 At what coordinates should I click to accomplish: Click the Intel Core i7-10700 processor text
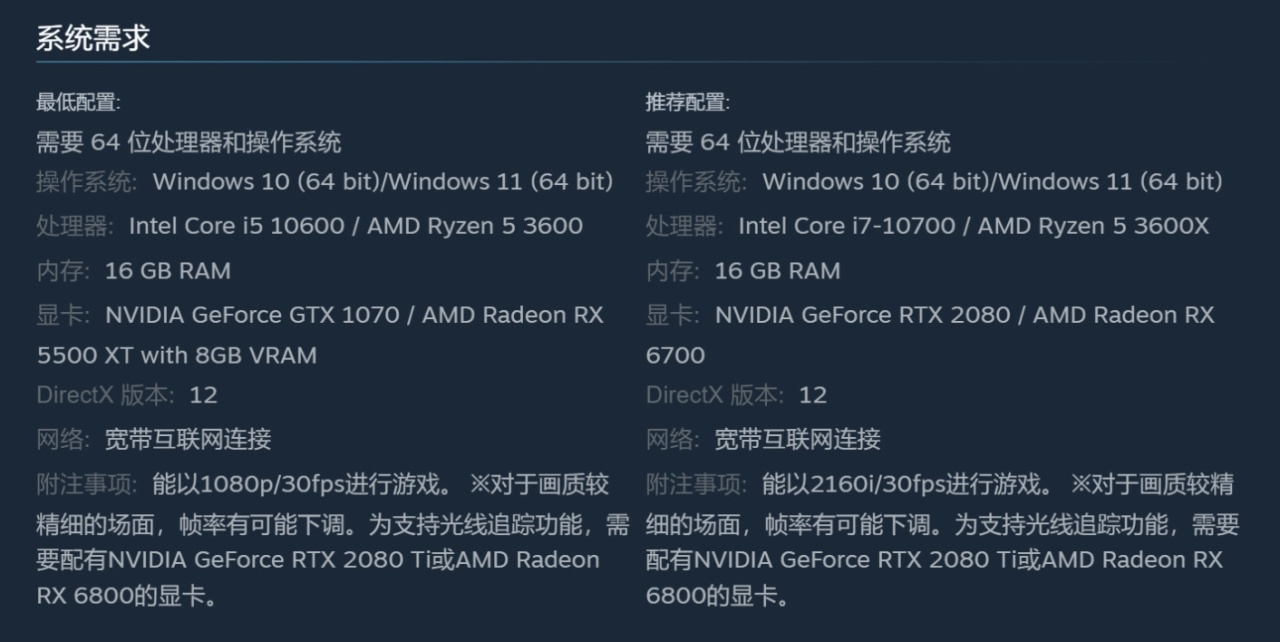(847, 226)
